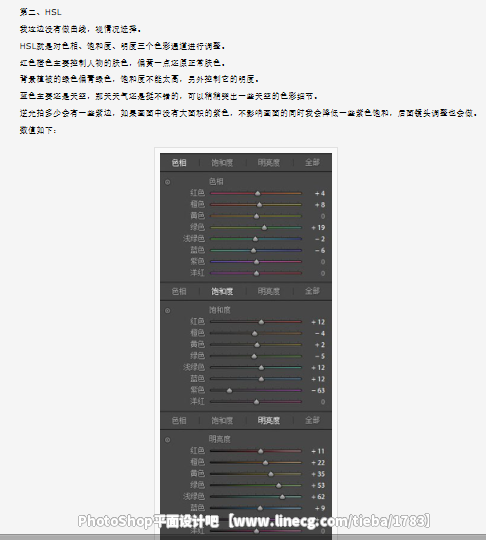Open 全部 tab in the middle tab row

(312, 291)
